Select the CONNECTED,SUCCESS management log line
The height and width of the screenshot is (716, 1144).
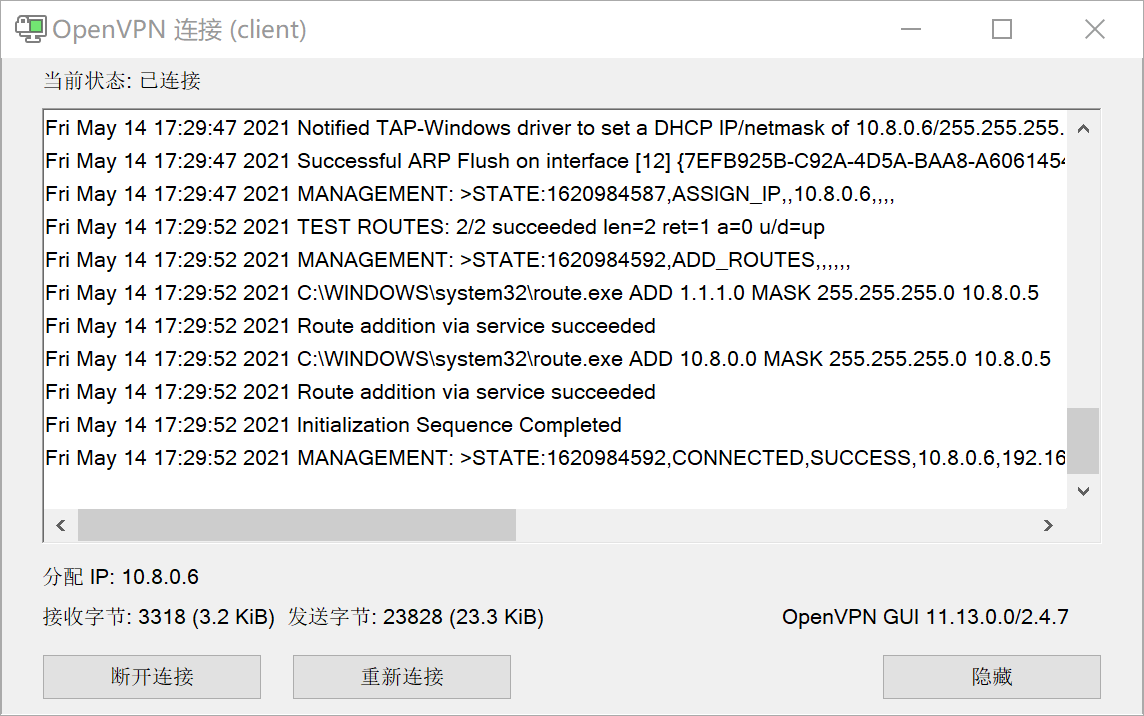click(x=555, y=458)
